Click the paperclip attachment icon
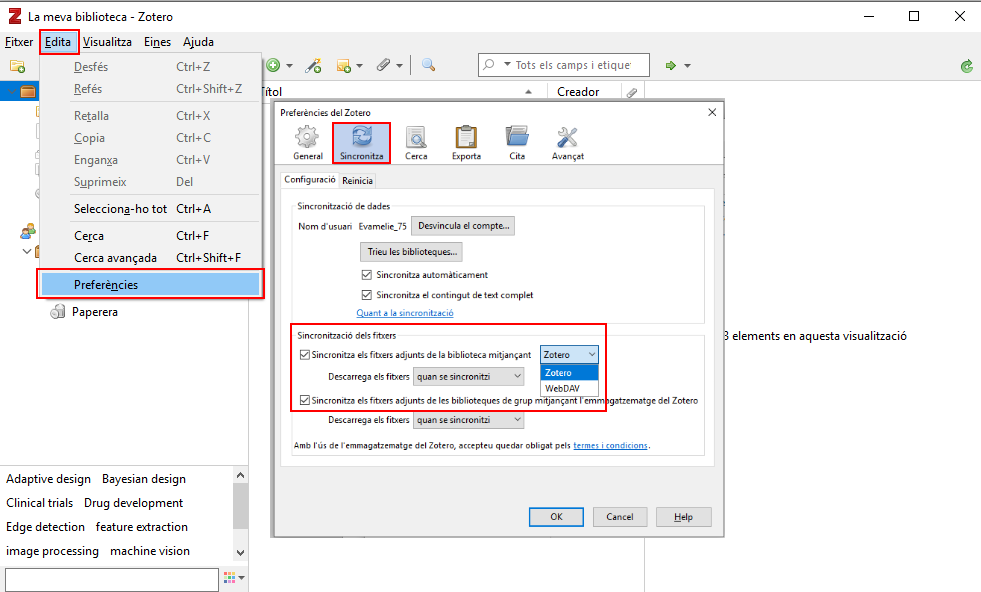The height and width of the screenshot is (592, 981). 383,65
